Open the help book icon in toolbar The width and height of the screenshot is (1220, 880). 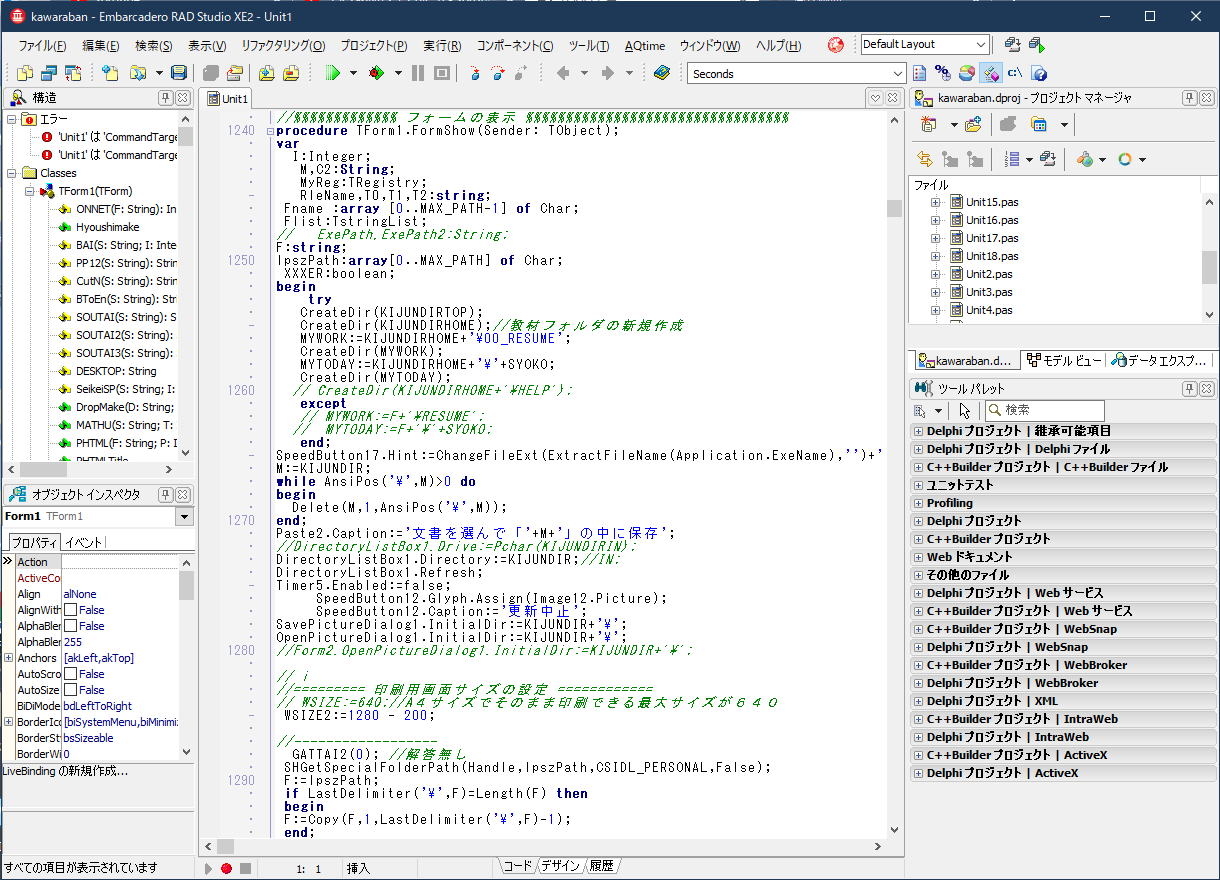point(661,73)
